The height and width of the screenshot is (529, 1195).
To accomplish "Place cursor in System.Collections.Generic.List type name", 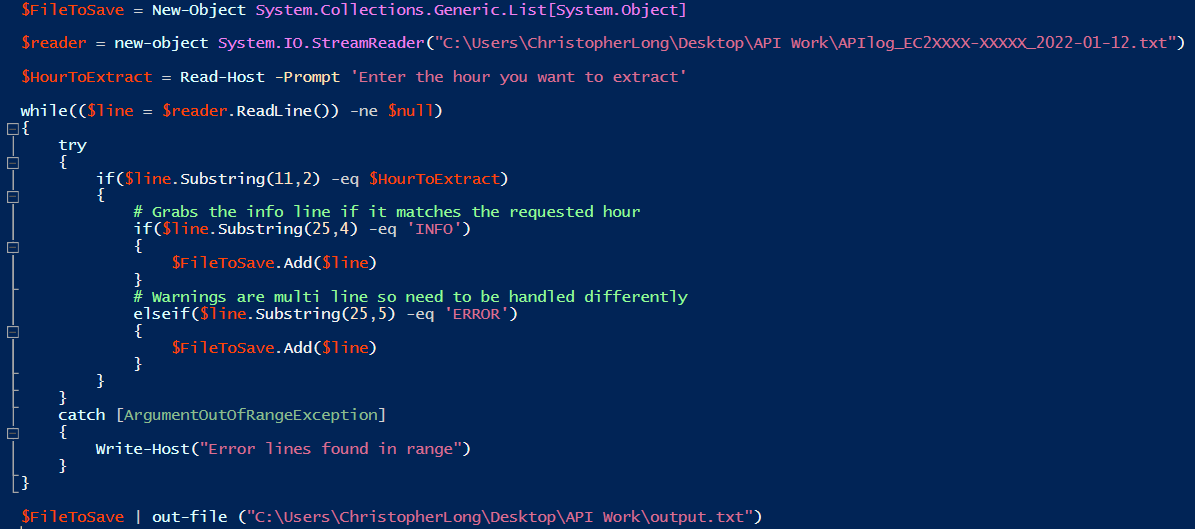I will tap(469, 10).
